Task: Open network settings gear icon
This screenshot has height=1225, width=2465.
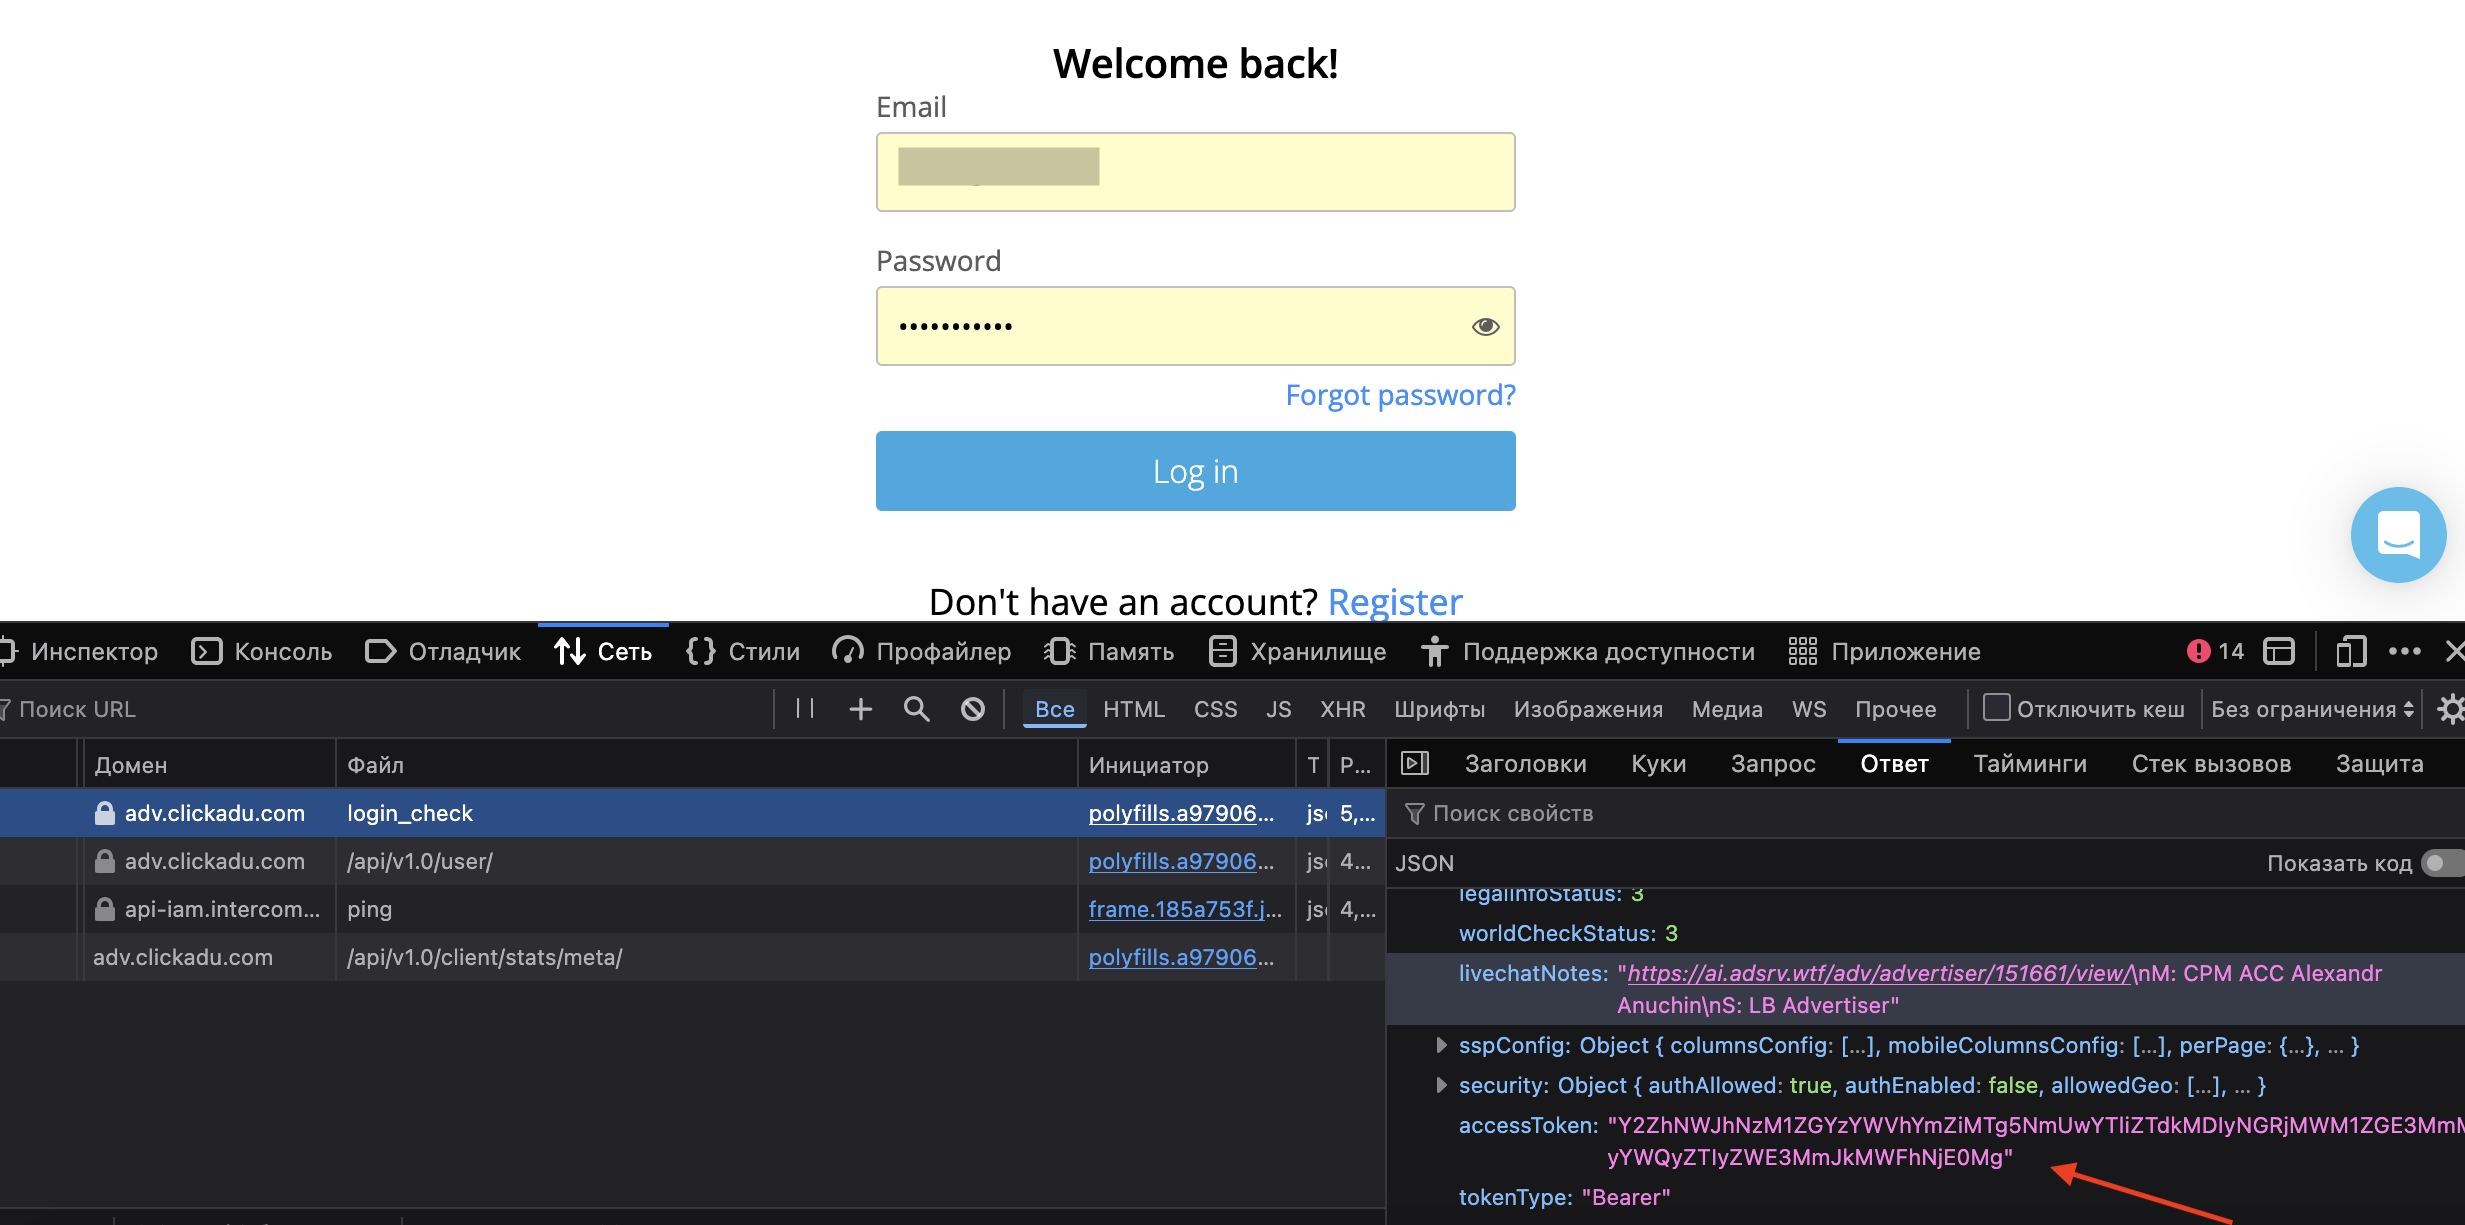Action: [2451, 709]
